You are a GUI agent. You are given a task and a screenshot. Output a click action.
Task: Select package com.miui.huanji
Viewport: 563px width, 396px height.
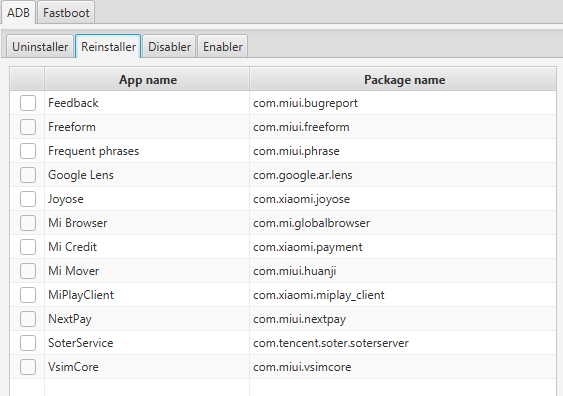coord(294,271)
